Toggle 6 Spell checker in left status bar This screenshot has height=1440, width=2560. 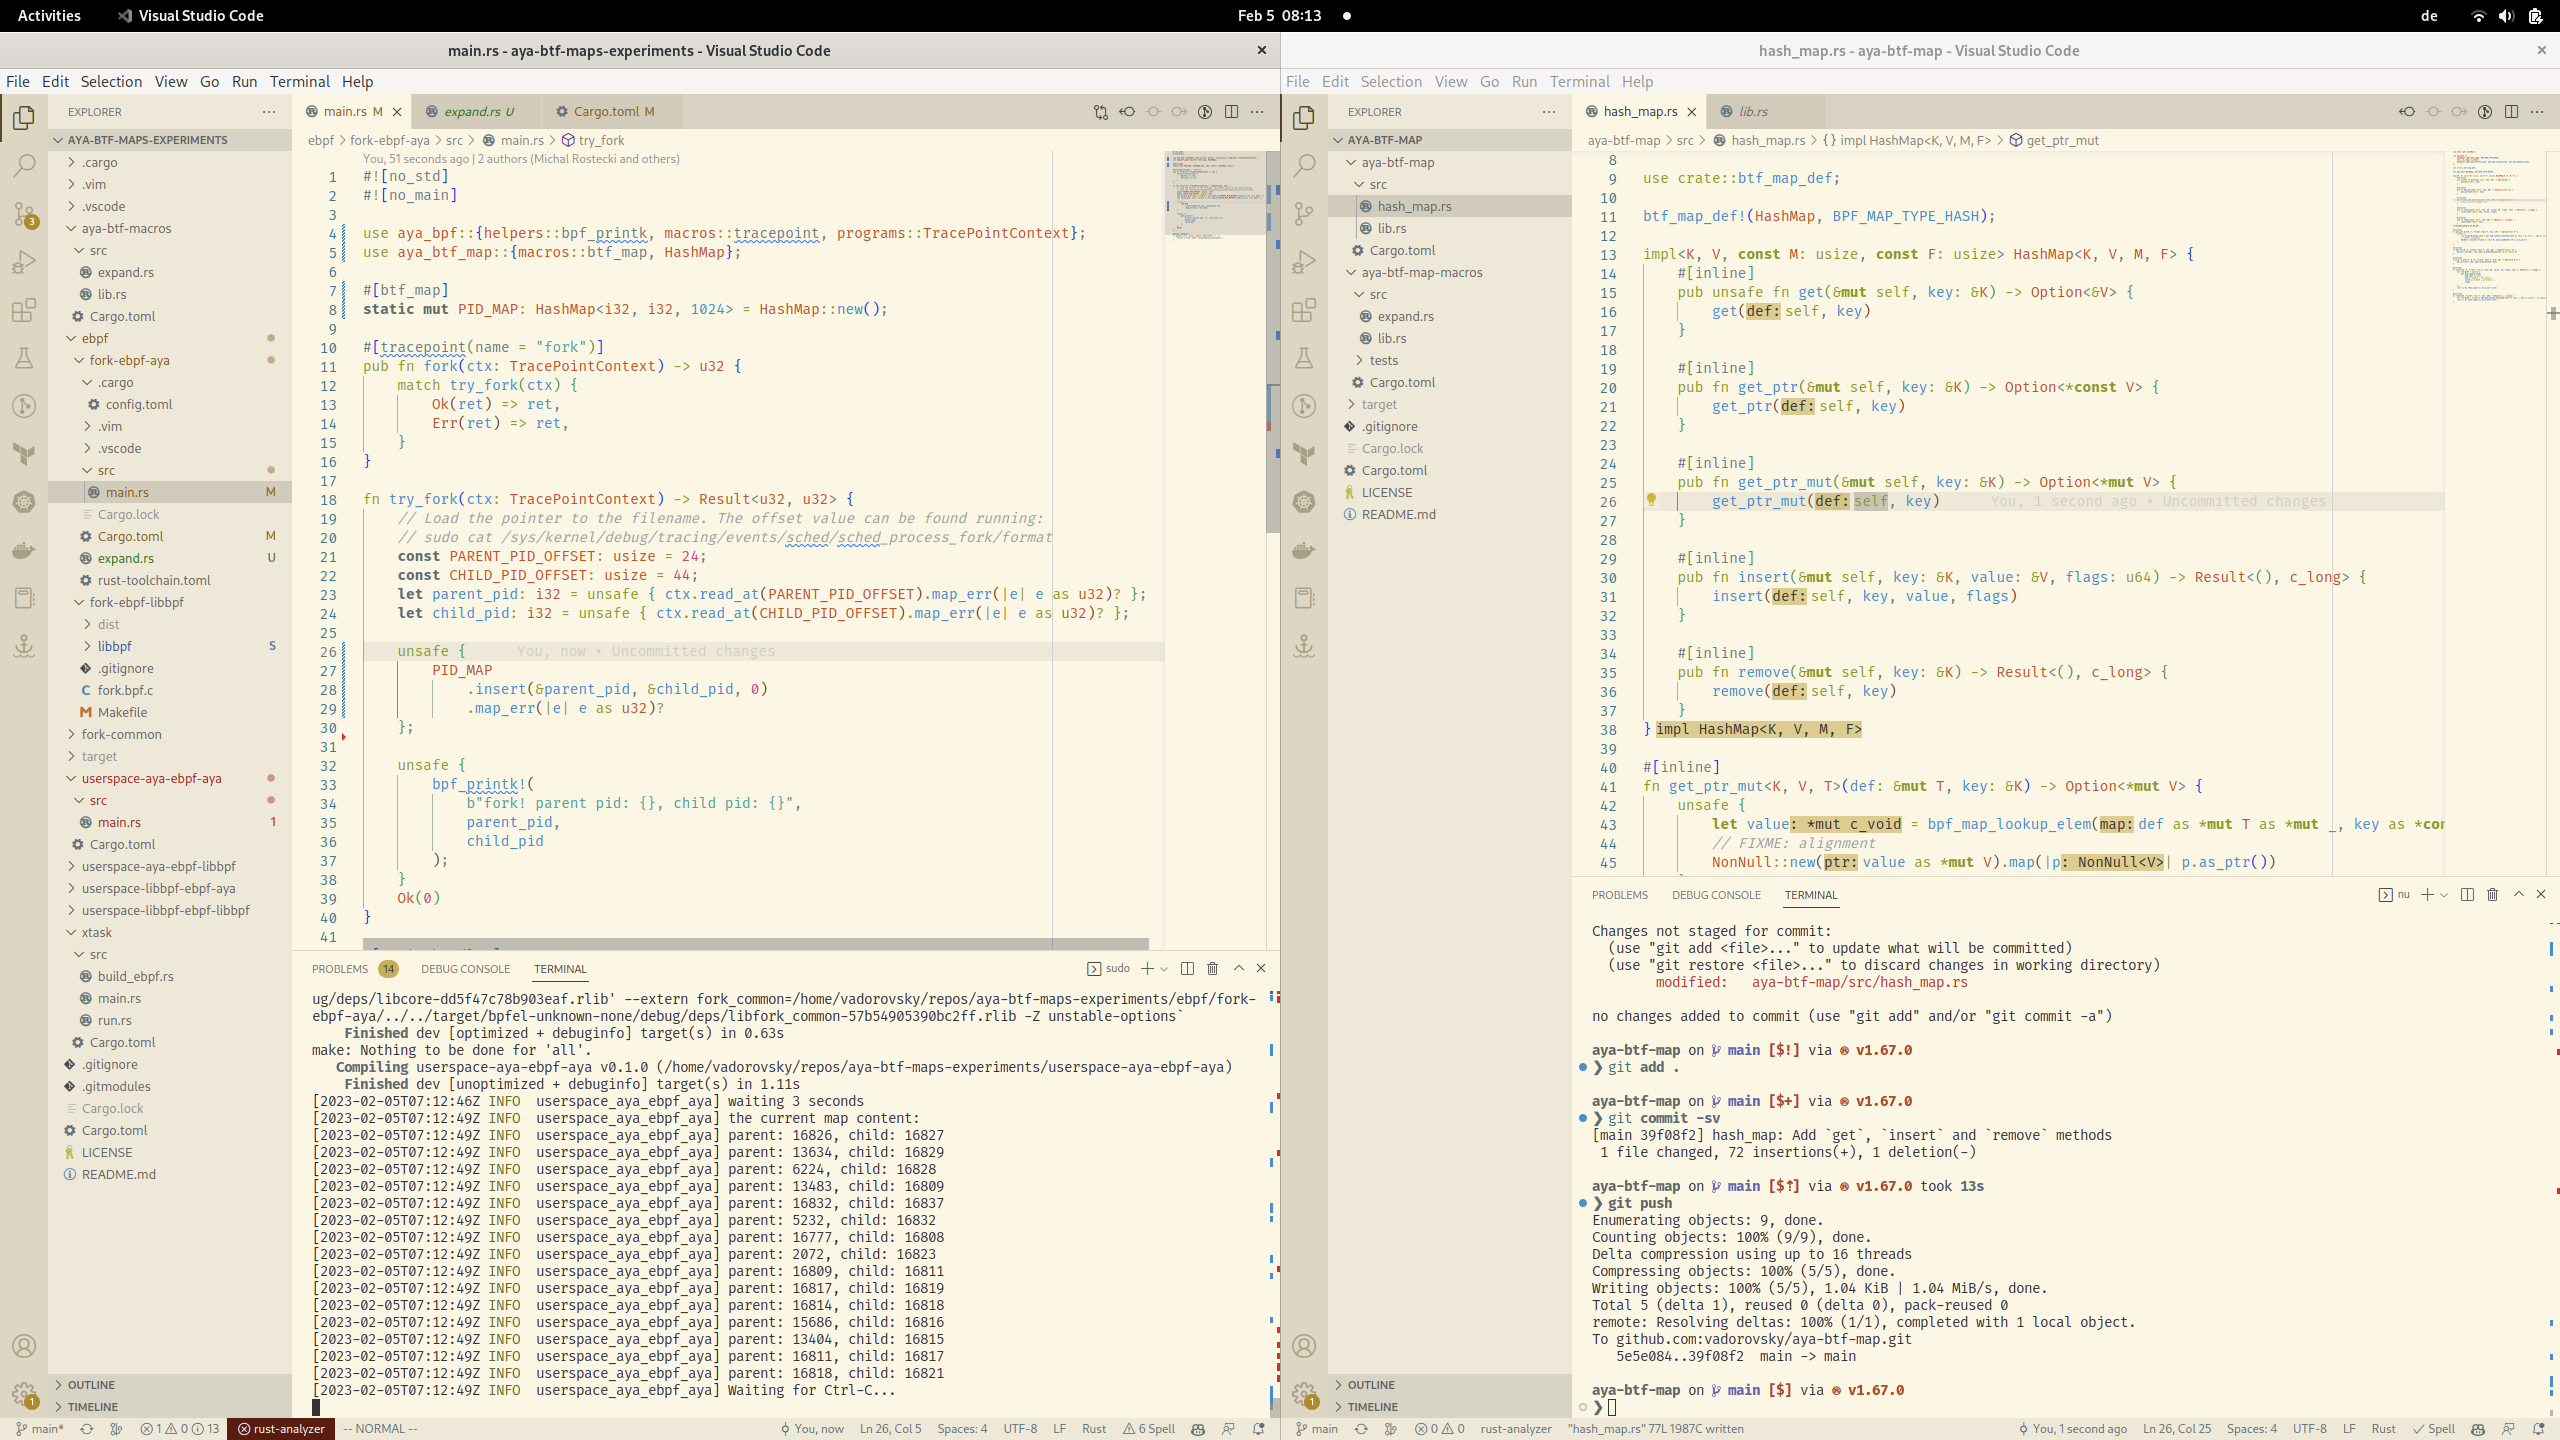pos(1149,1429)
